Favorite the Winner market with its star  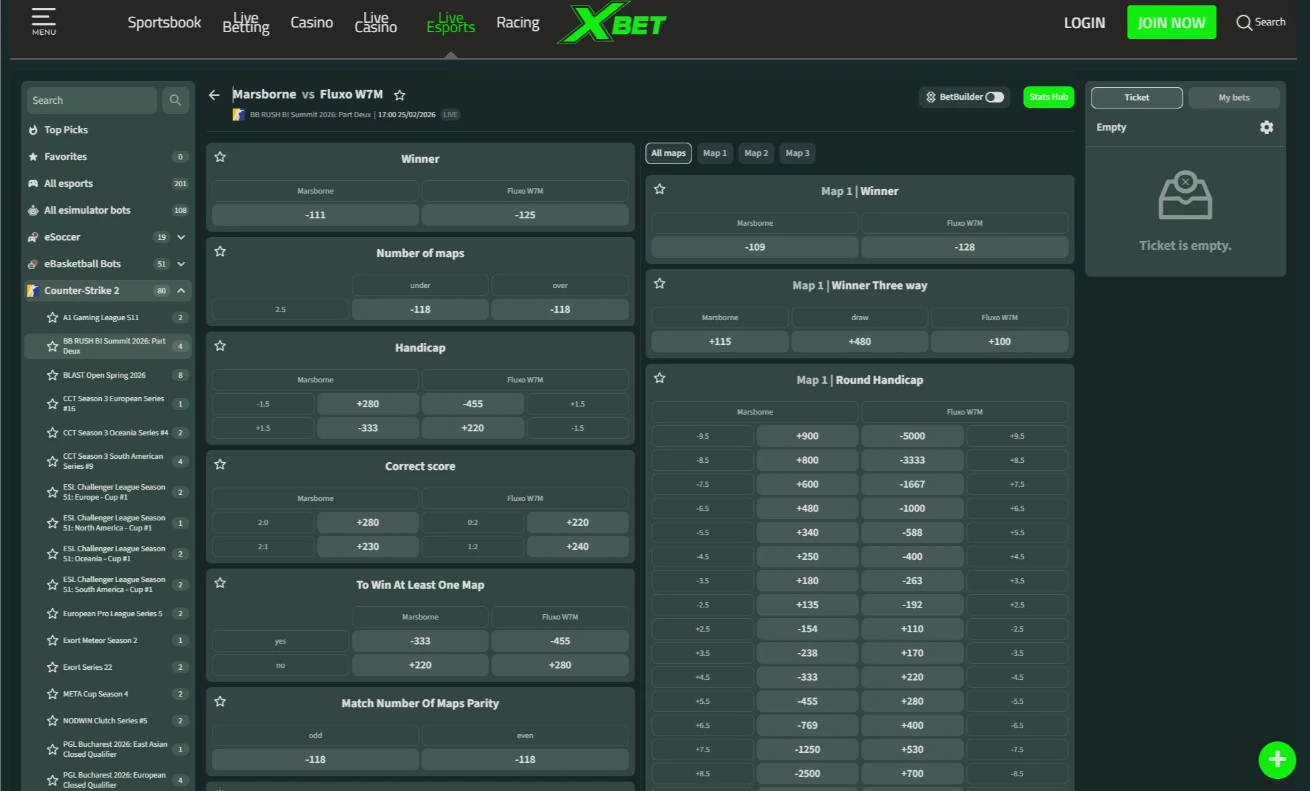pos(220,157)
